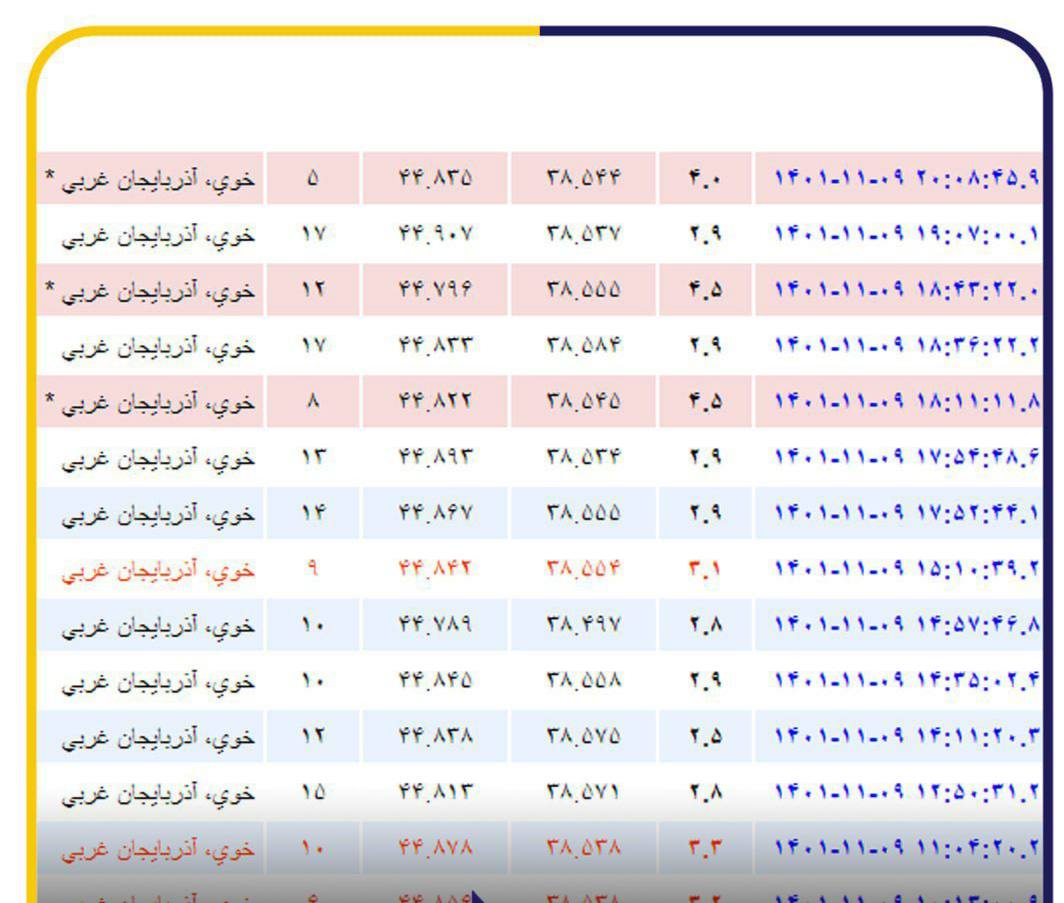Click the red latitude value '۳۸.۵۵۴'
The image size is (1064, 903).
click(x=584, y=569)
